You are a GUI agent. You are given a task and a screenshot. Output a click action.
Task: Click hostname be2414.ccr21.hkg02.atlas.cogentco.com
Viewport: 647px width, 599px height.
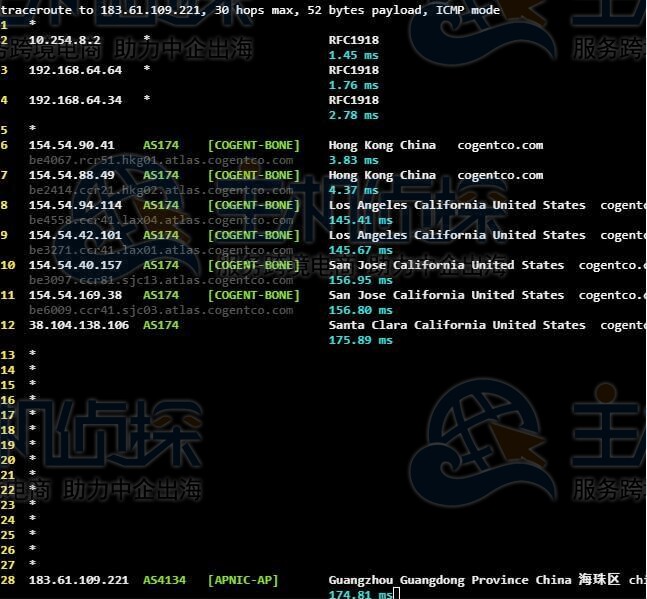tap(161, 190)
